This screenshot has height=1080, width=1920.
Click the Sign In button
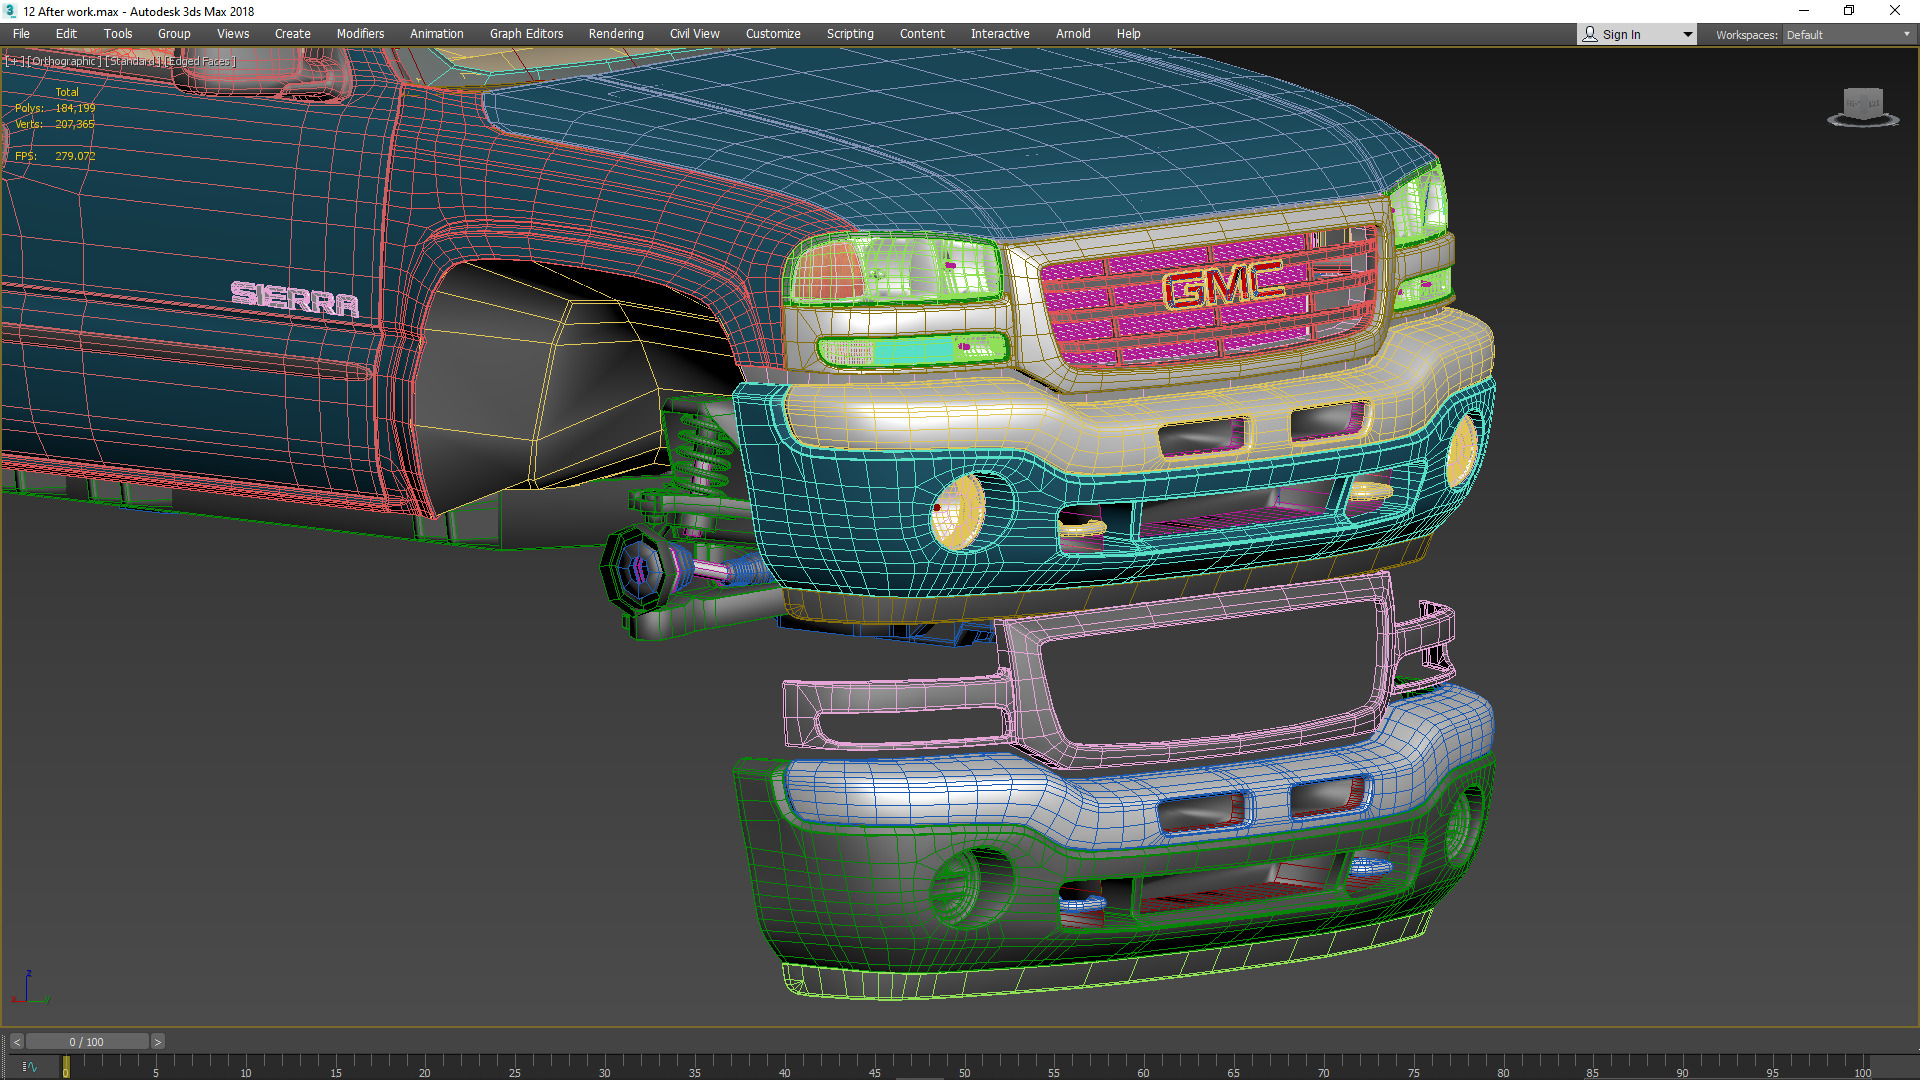[1621, 35]
